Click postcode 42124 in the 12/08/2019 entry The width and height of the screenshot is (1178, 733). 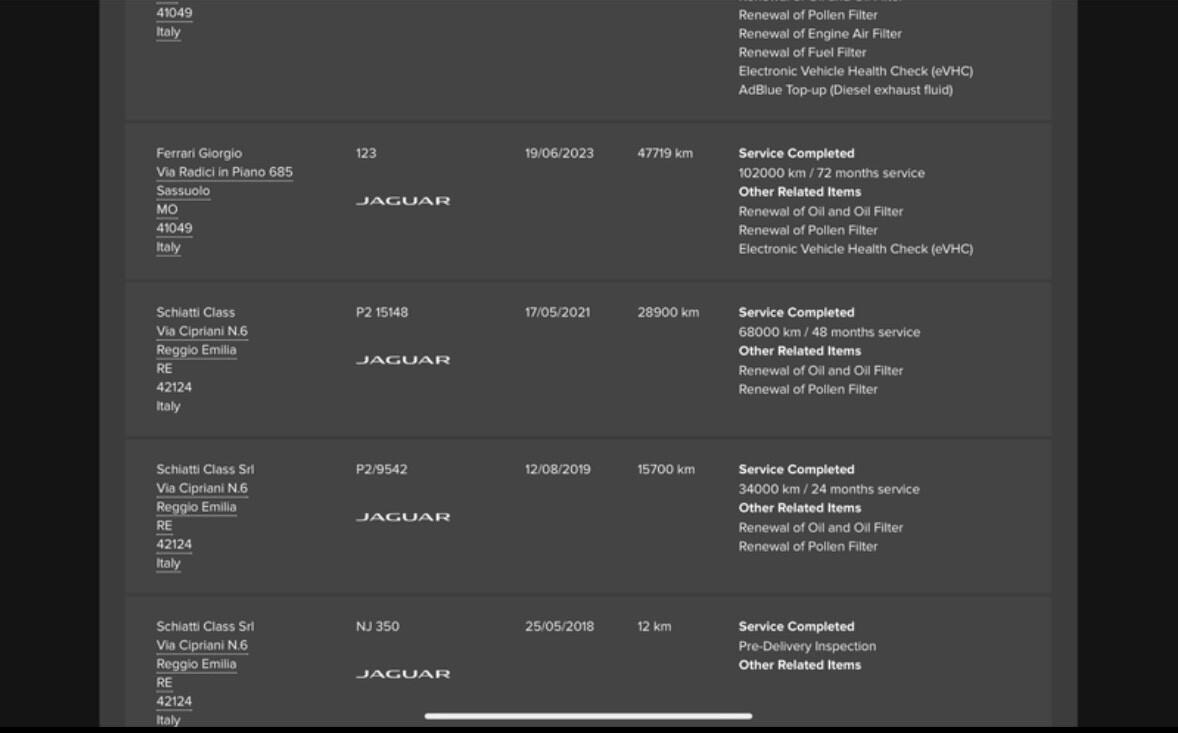tap(174, 545)
